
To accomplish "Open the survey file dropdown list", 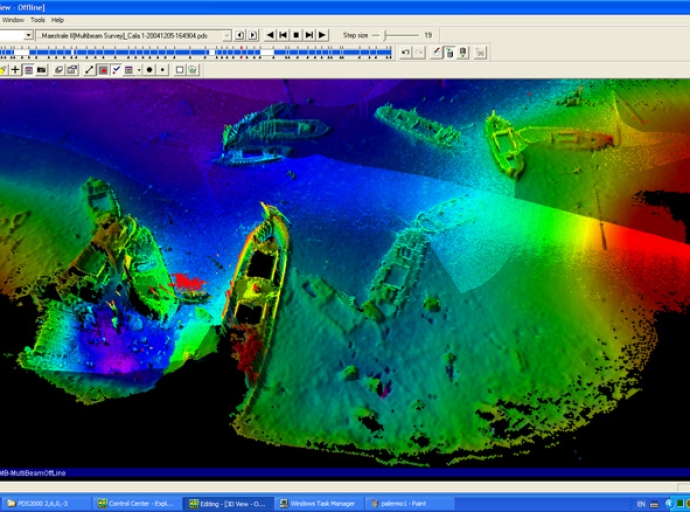I will click(x=227, y=35).
